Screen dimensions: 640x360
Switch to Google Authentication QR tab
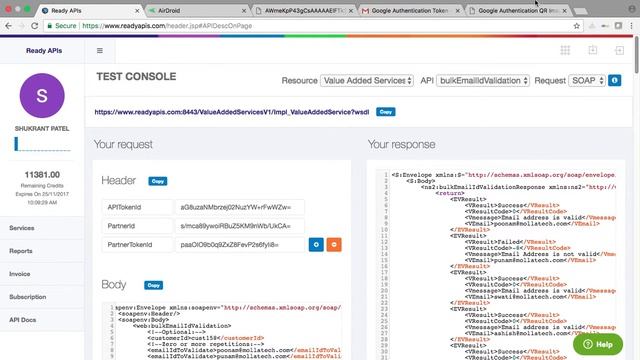[x=518, y=11]
